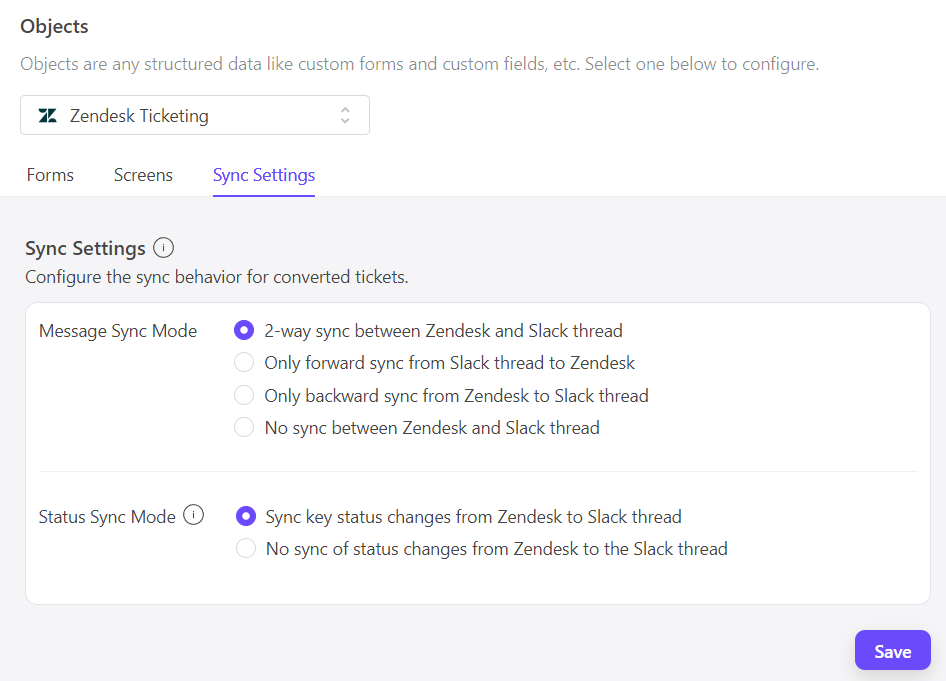This screenshot has width=946, height=681.
Task: Switch to the Forms tab
Action: pyautogui.click(x=50, y=175)
